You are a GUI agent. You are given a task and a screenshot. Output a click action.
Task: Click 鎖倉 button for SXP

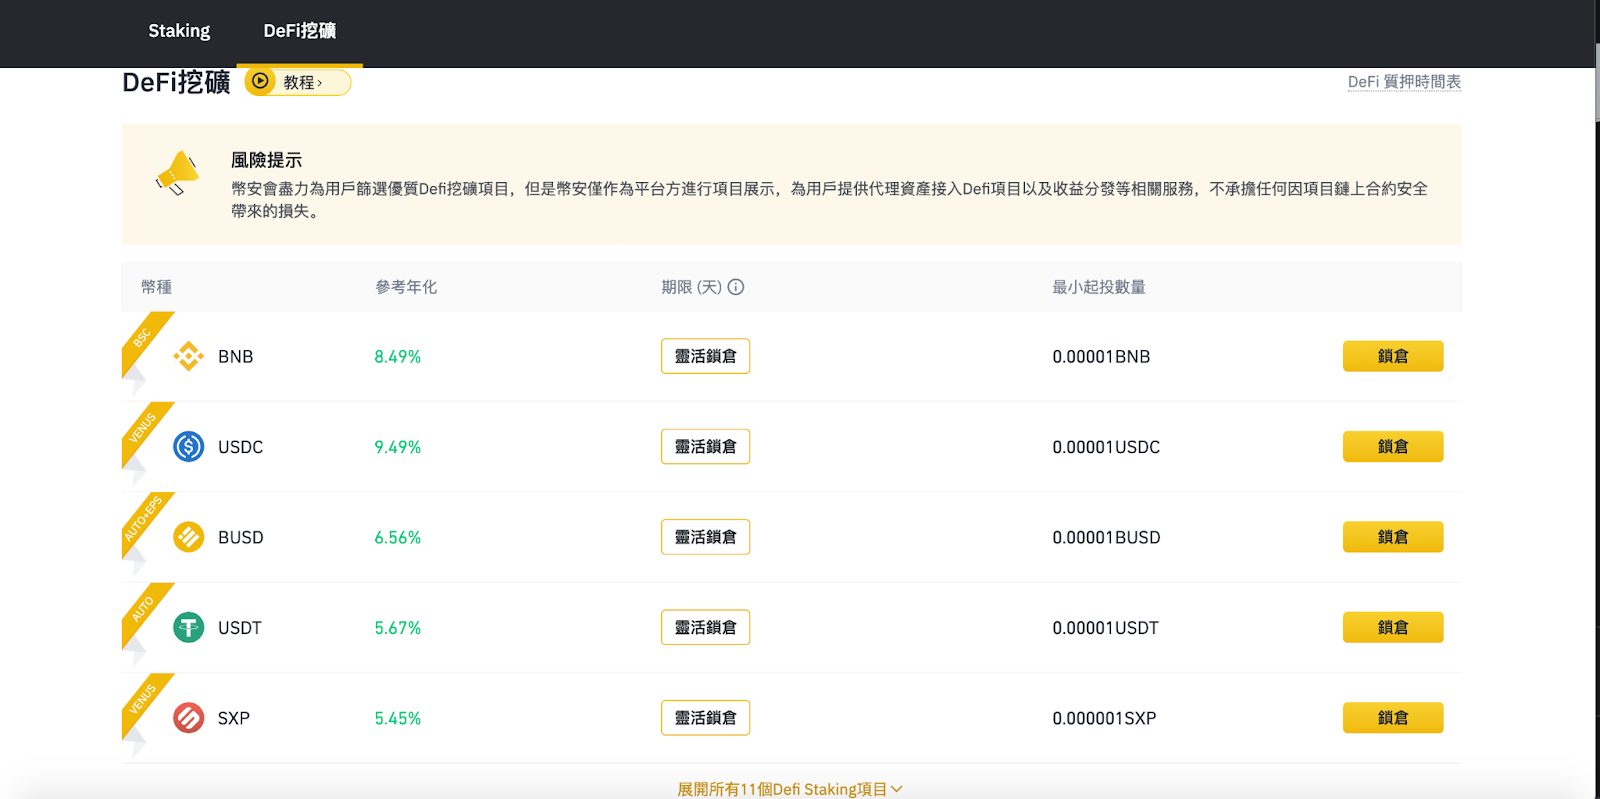click(x=1393, y=718)
